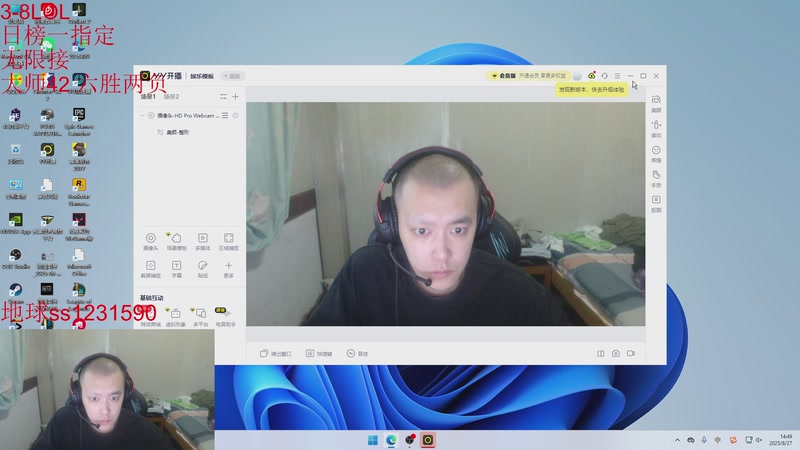The width and height of the screenshot is (800, 450).
Task: Collapse the HD Pro Webcam source row
Action: pyautogui.click(x=142, y=116)
